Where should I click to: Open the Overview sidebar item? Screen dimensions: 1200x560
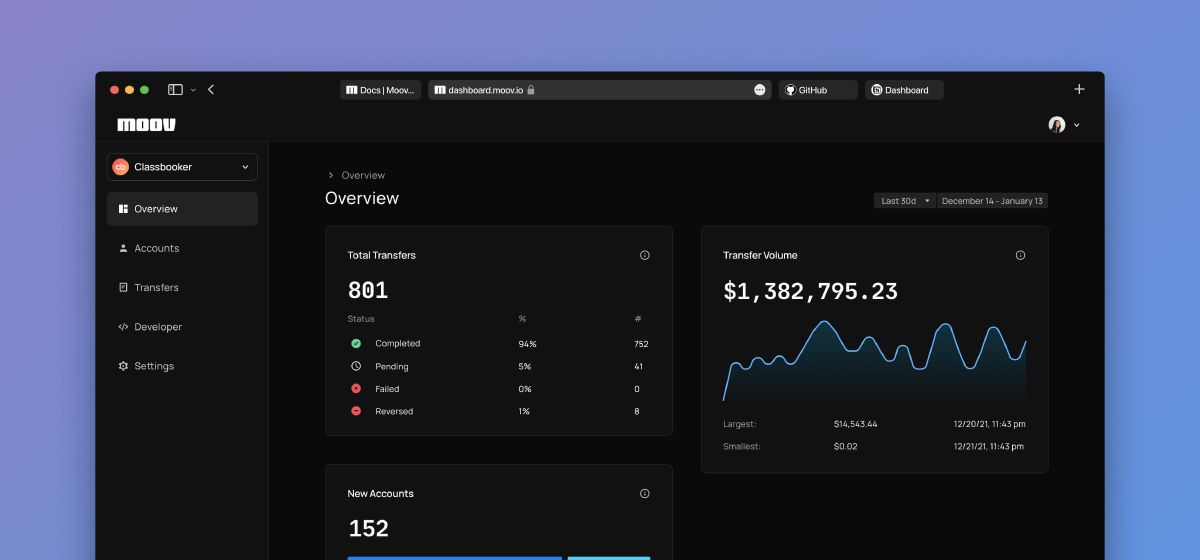(182, 209)
